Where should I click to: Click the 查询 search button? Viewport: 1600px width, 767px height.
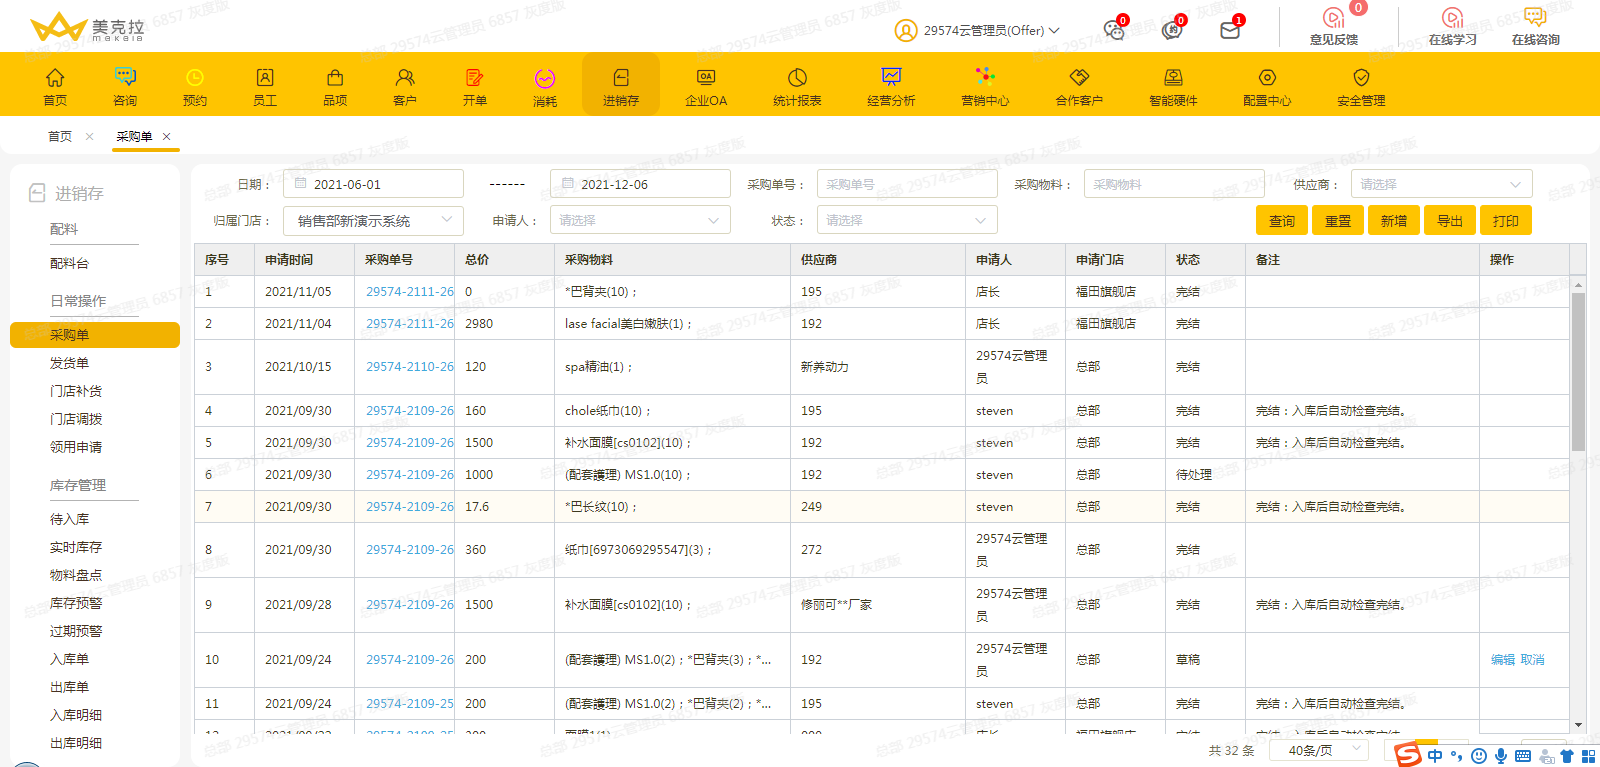click(x=1281, y=221)
